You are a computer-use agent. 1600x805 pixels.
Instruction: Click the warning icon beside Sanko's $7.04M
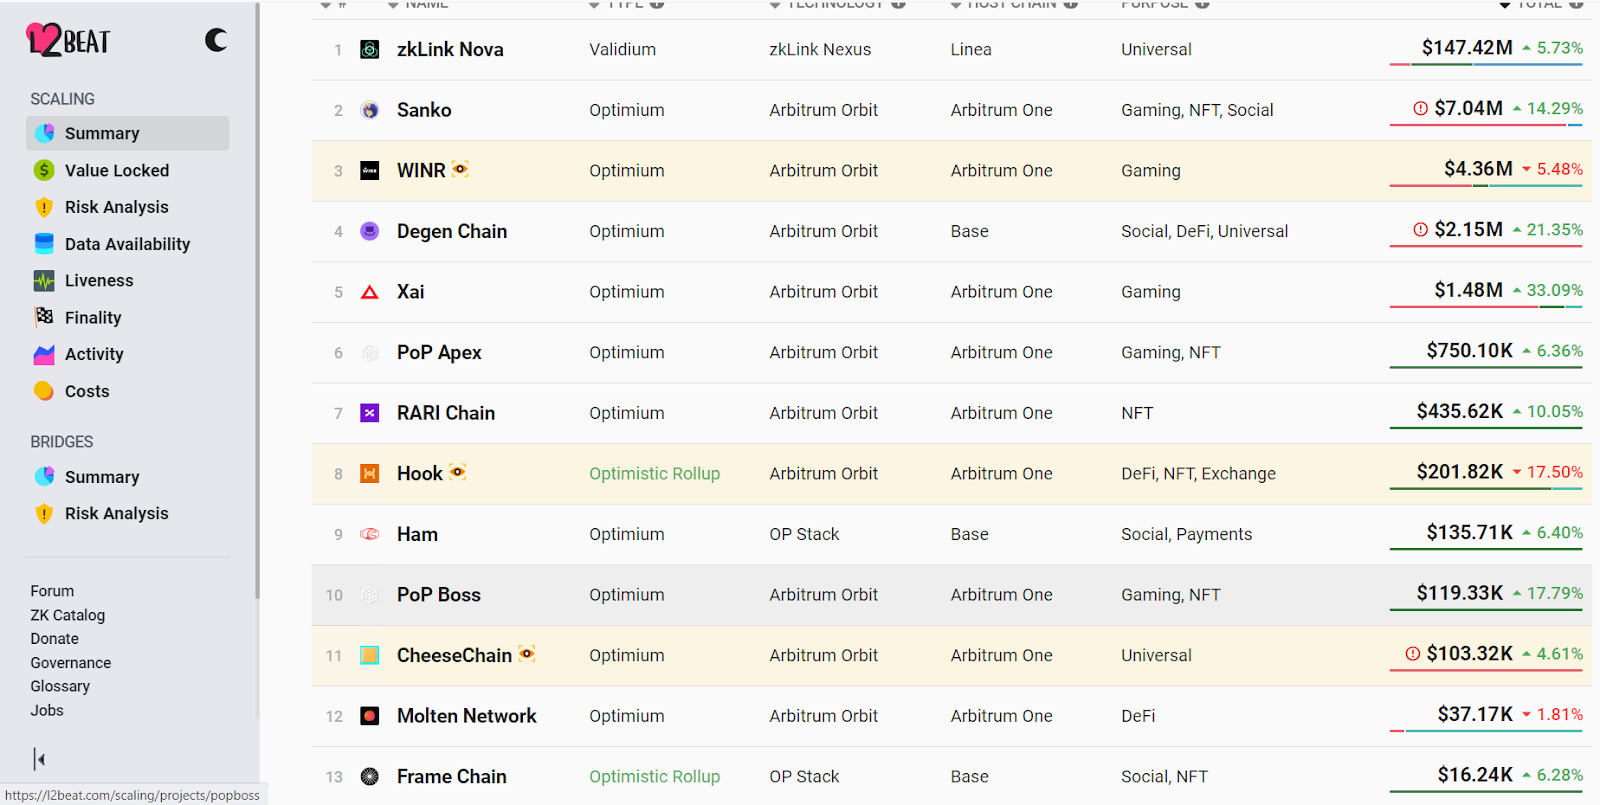pyautogui.click(x=1420, y=108)
